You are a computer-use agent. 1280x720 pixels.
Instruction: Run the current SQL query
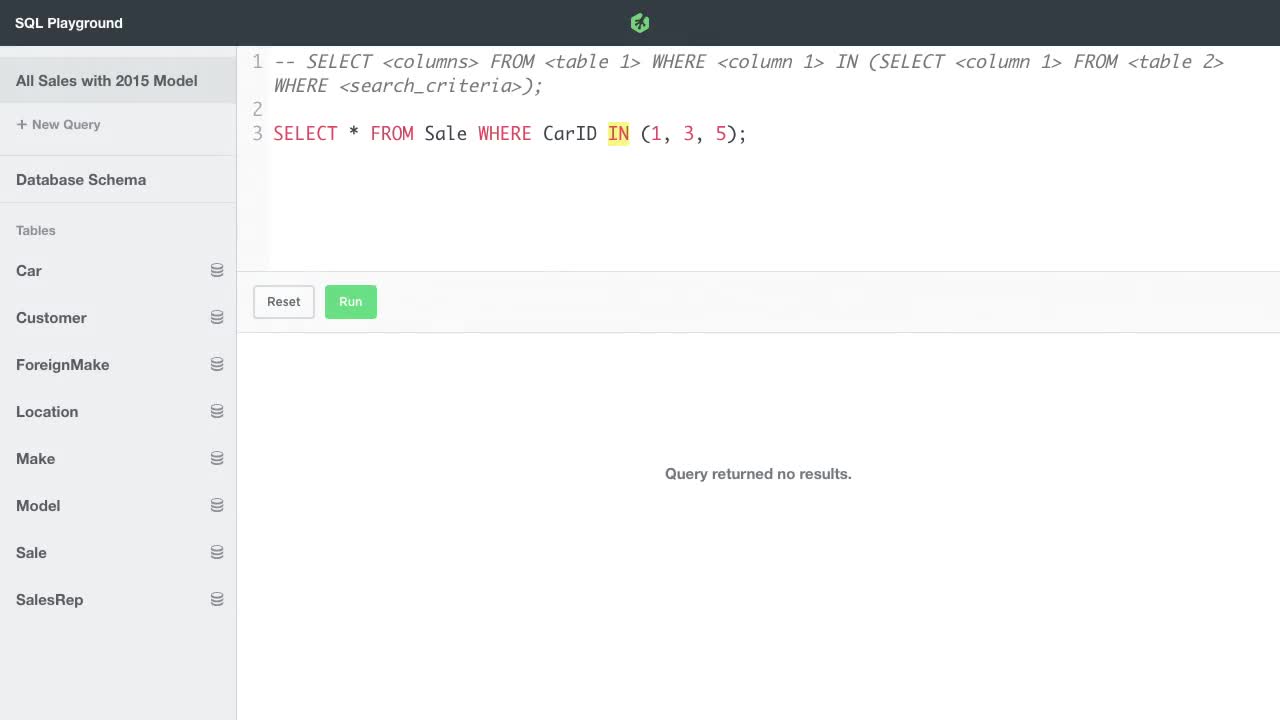[350, 301]
